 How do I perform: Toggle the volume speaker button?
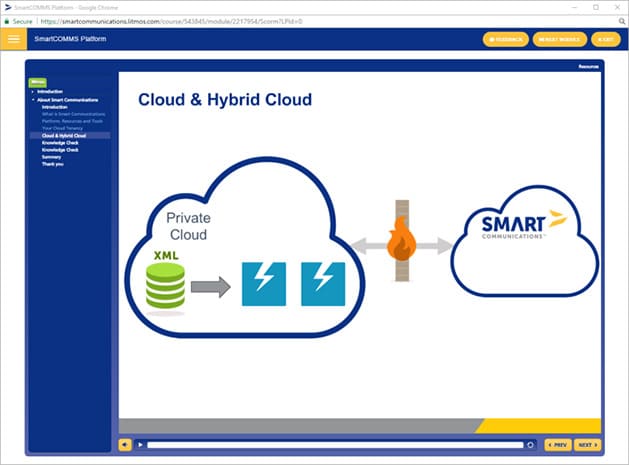(x=125, y=445)
